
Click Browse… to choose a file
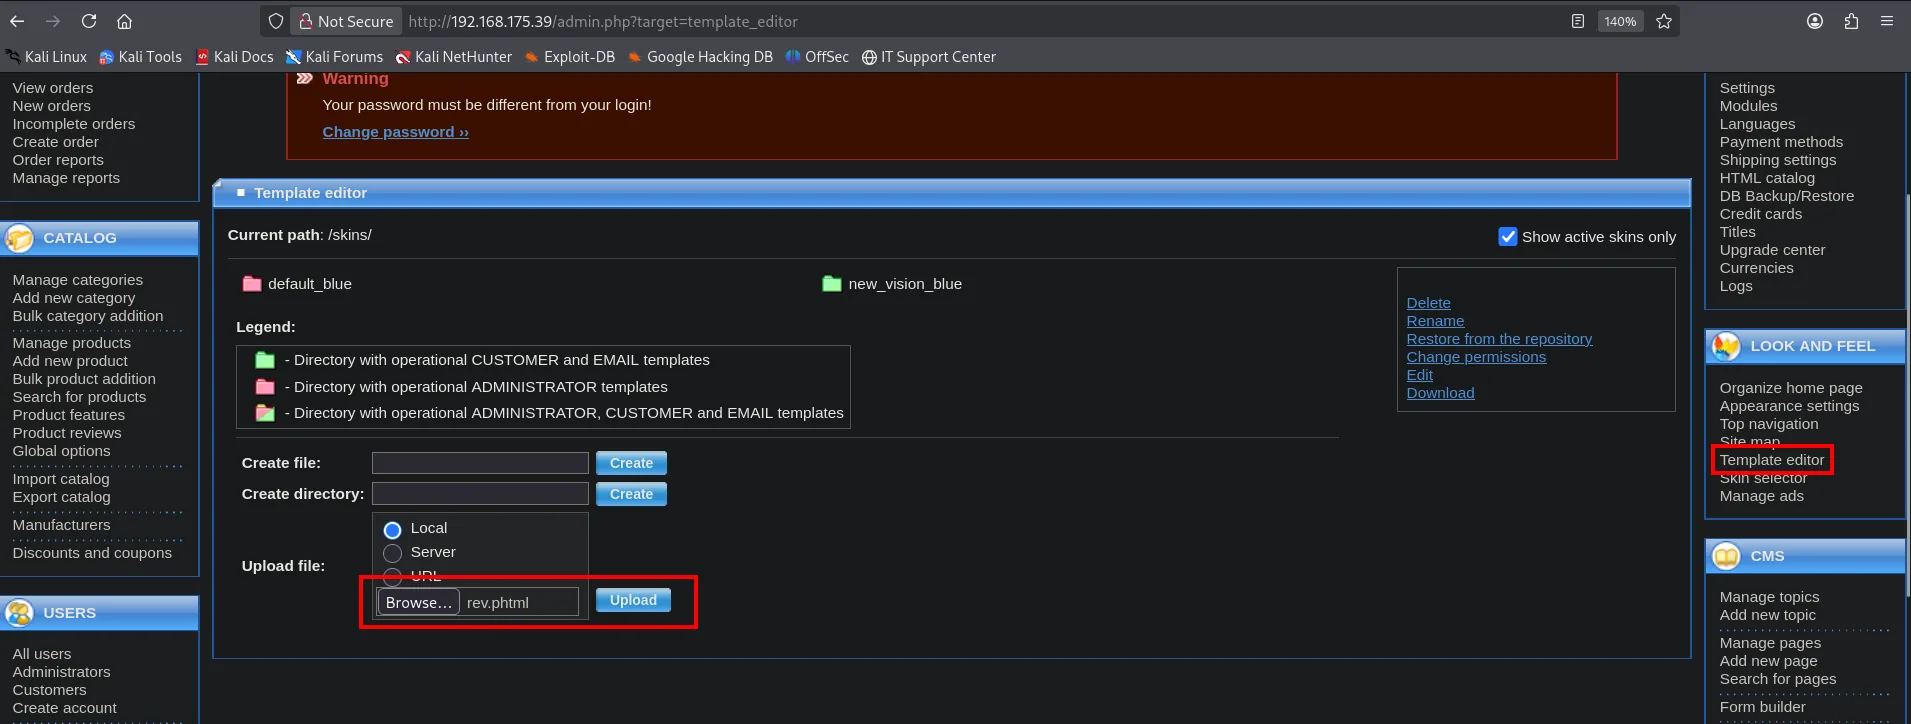click(x=418, y=602)
